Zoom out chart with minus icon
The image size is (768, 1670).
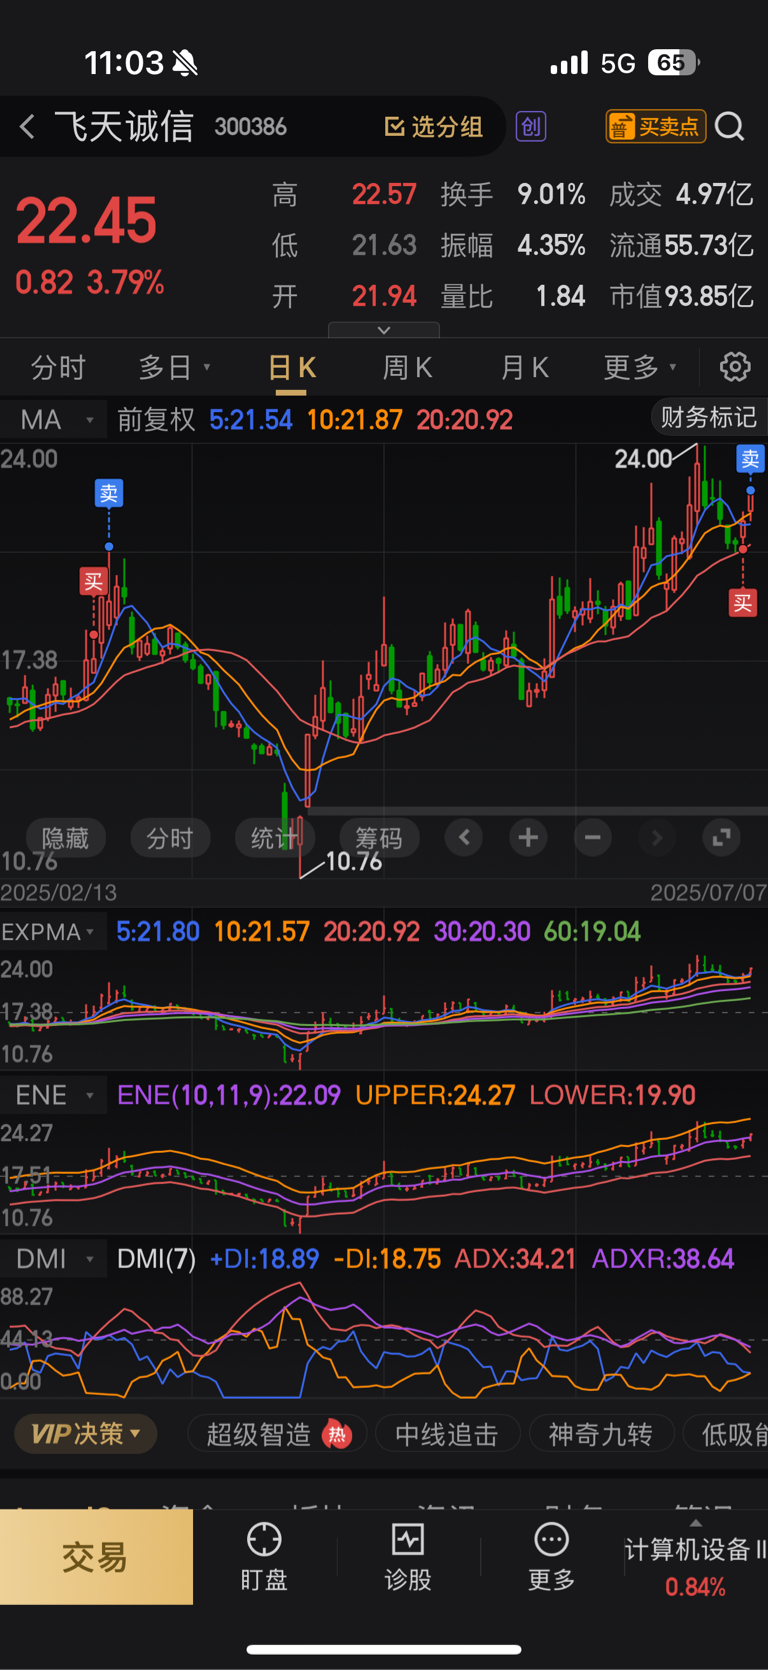pyautogui.click(x=592, y=838)
